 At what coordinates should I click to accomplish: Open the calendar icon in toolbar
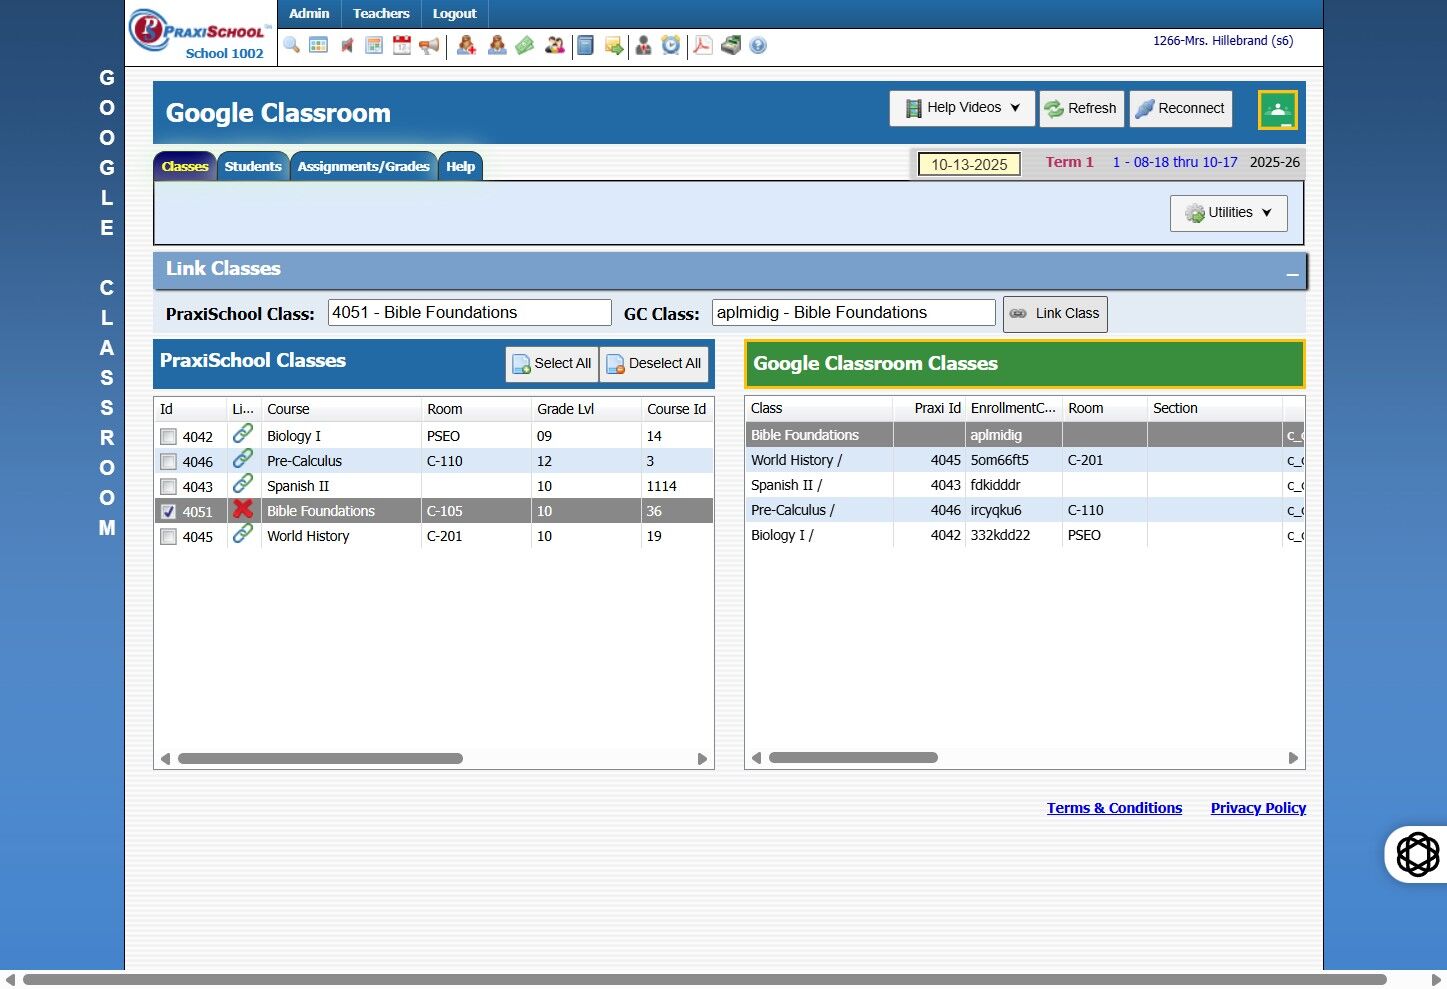coord(402,45)
